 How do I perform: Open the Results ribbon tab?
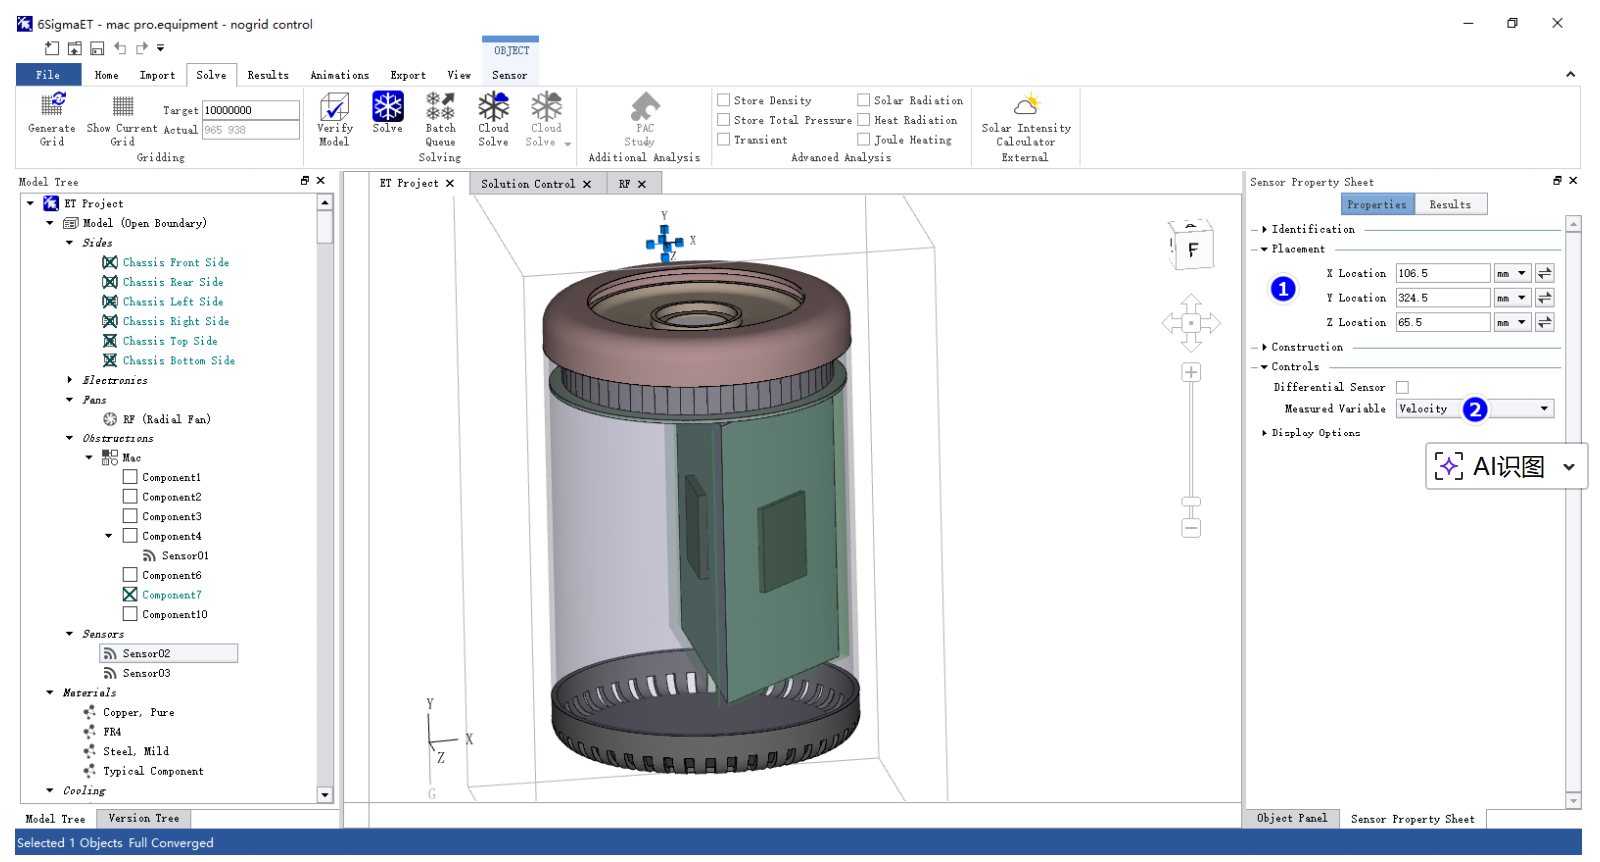pyautogui.click(x=268, y=75)
